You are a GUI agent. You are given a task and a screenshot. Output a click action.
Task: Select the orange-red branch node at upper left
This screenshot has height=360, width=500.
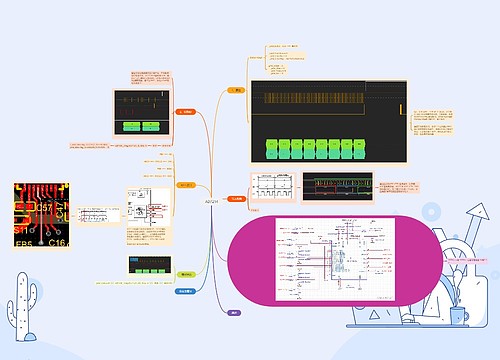pos(185,112)
